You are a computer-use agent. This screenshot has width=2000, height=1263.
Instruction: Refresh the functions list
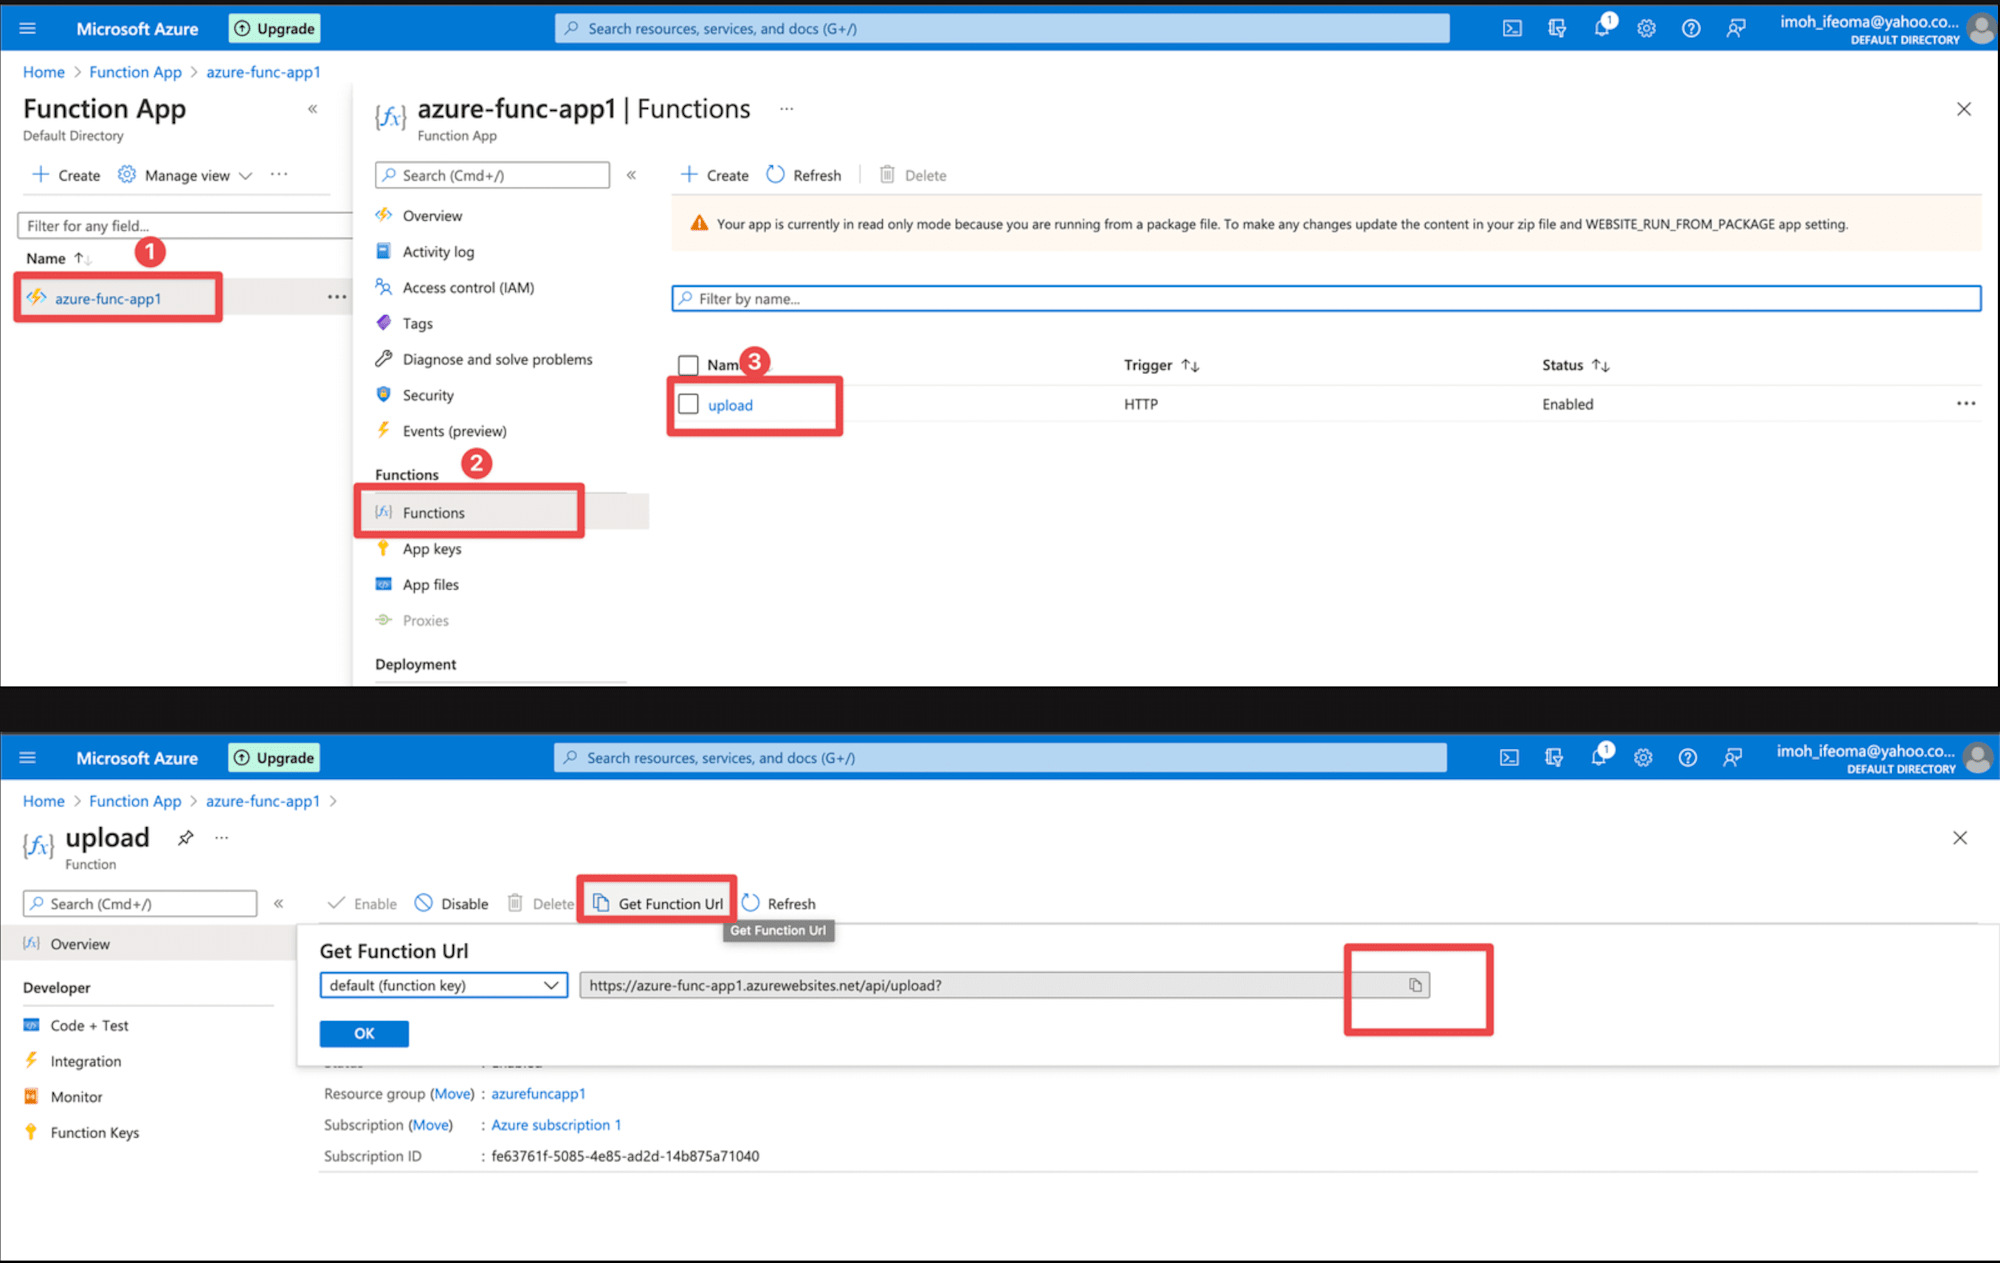(x=804, y=175)
